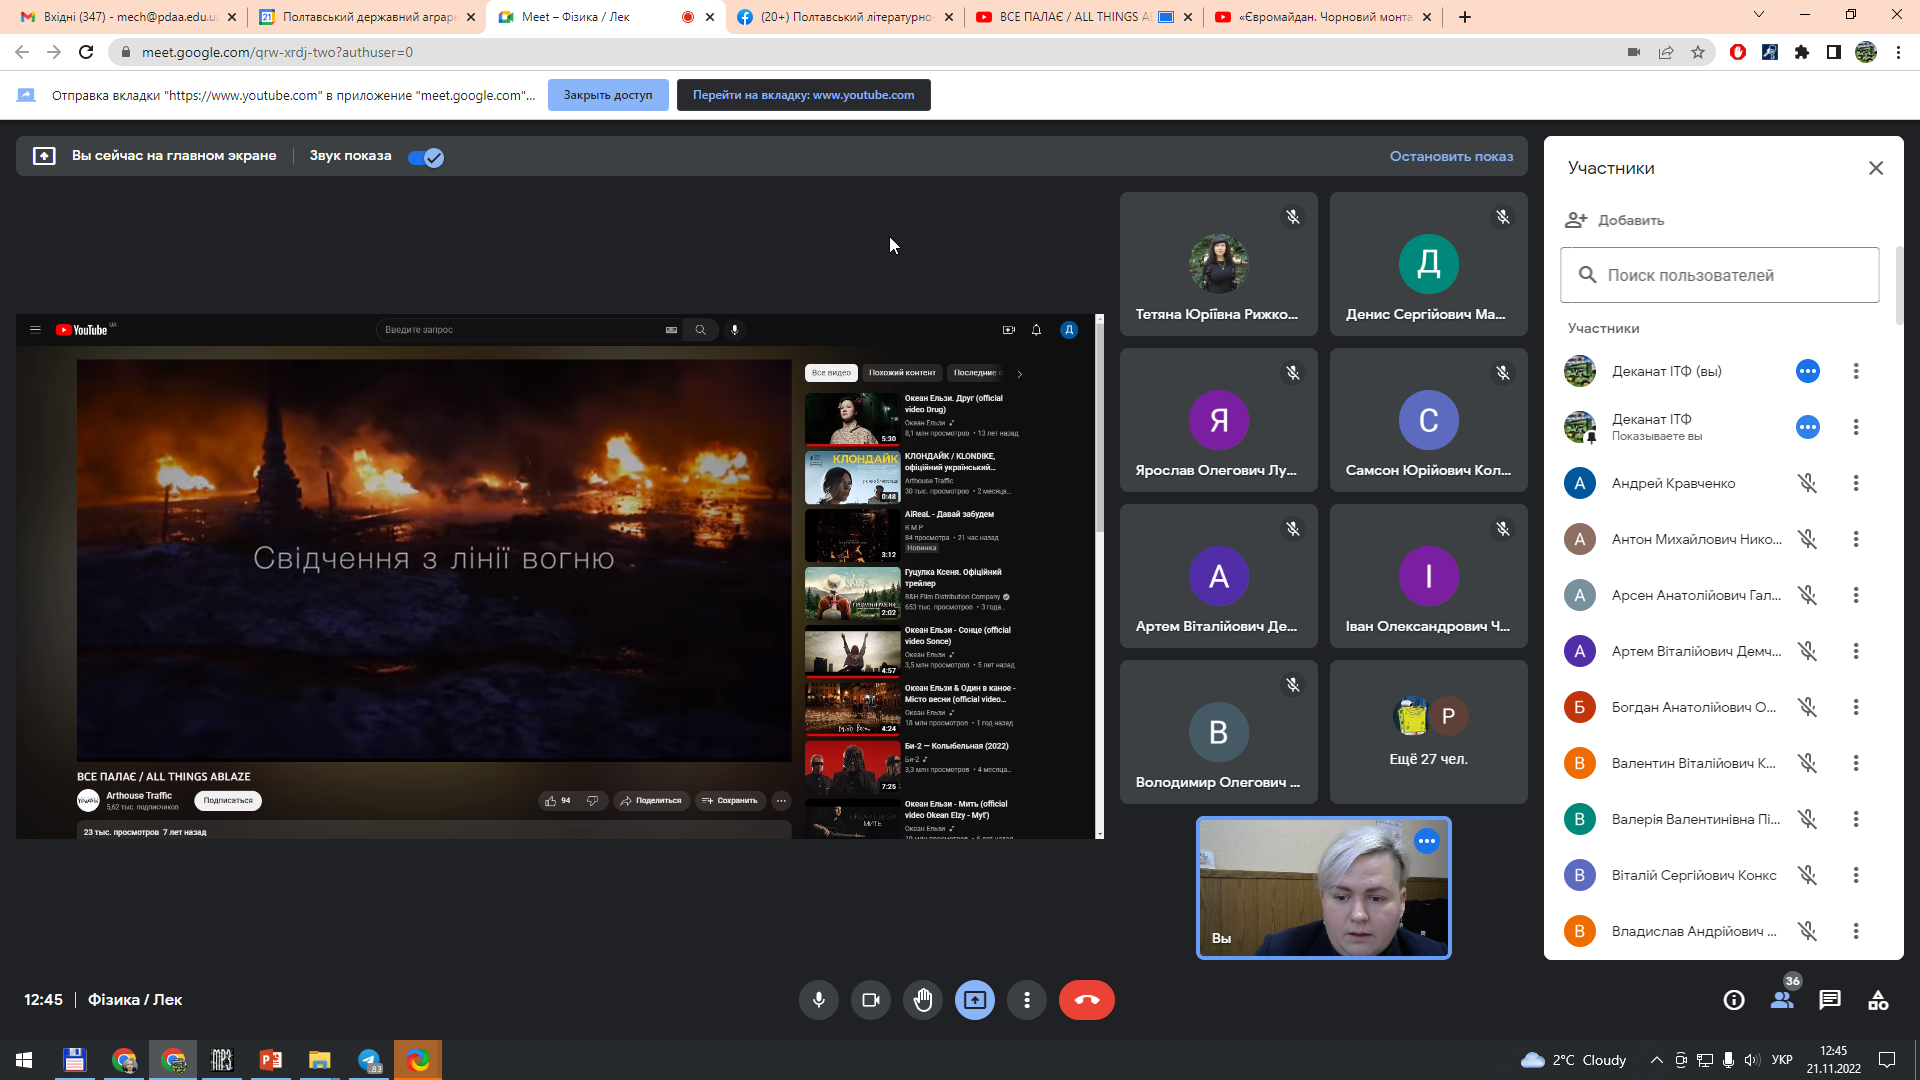Open share page icon in address bar
Image resolution: width=1920 pixels, height=1080 pixels.
pyautogui.click(x=1666, y=52)
